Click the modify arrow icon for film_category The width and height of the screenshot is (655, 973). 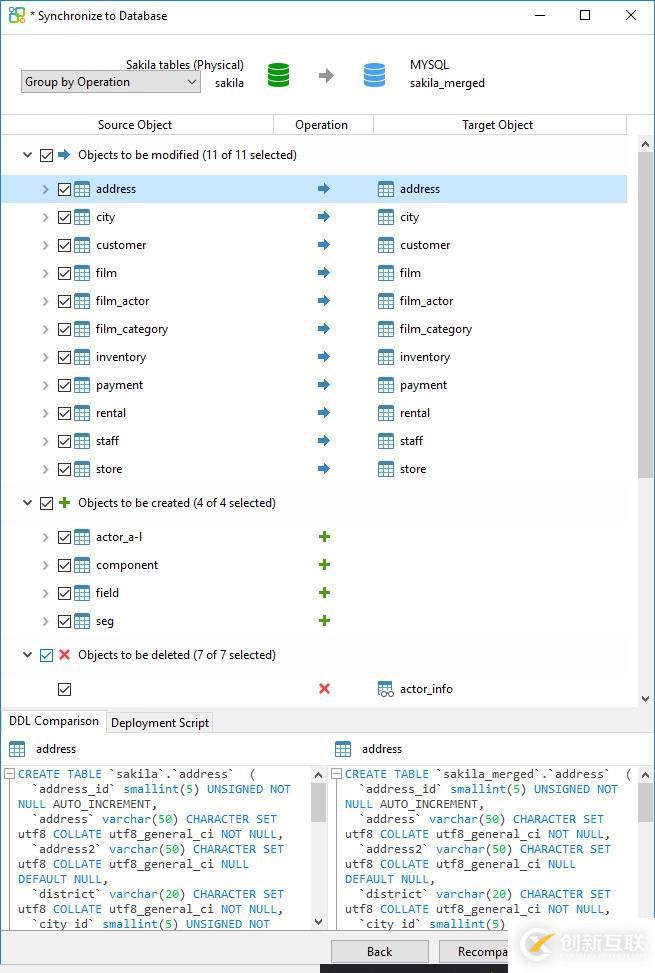(324, 328)
